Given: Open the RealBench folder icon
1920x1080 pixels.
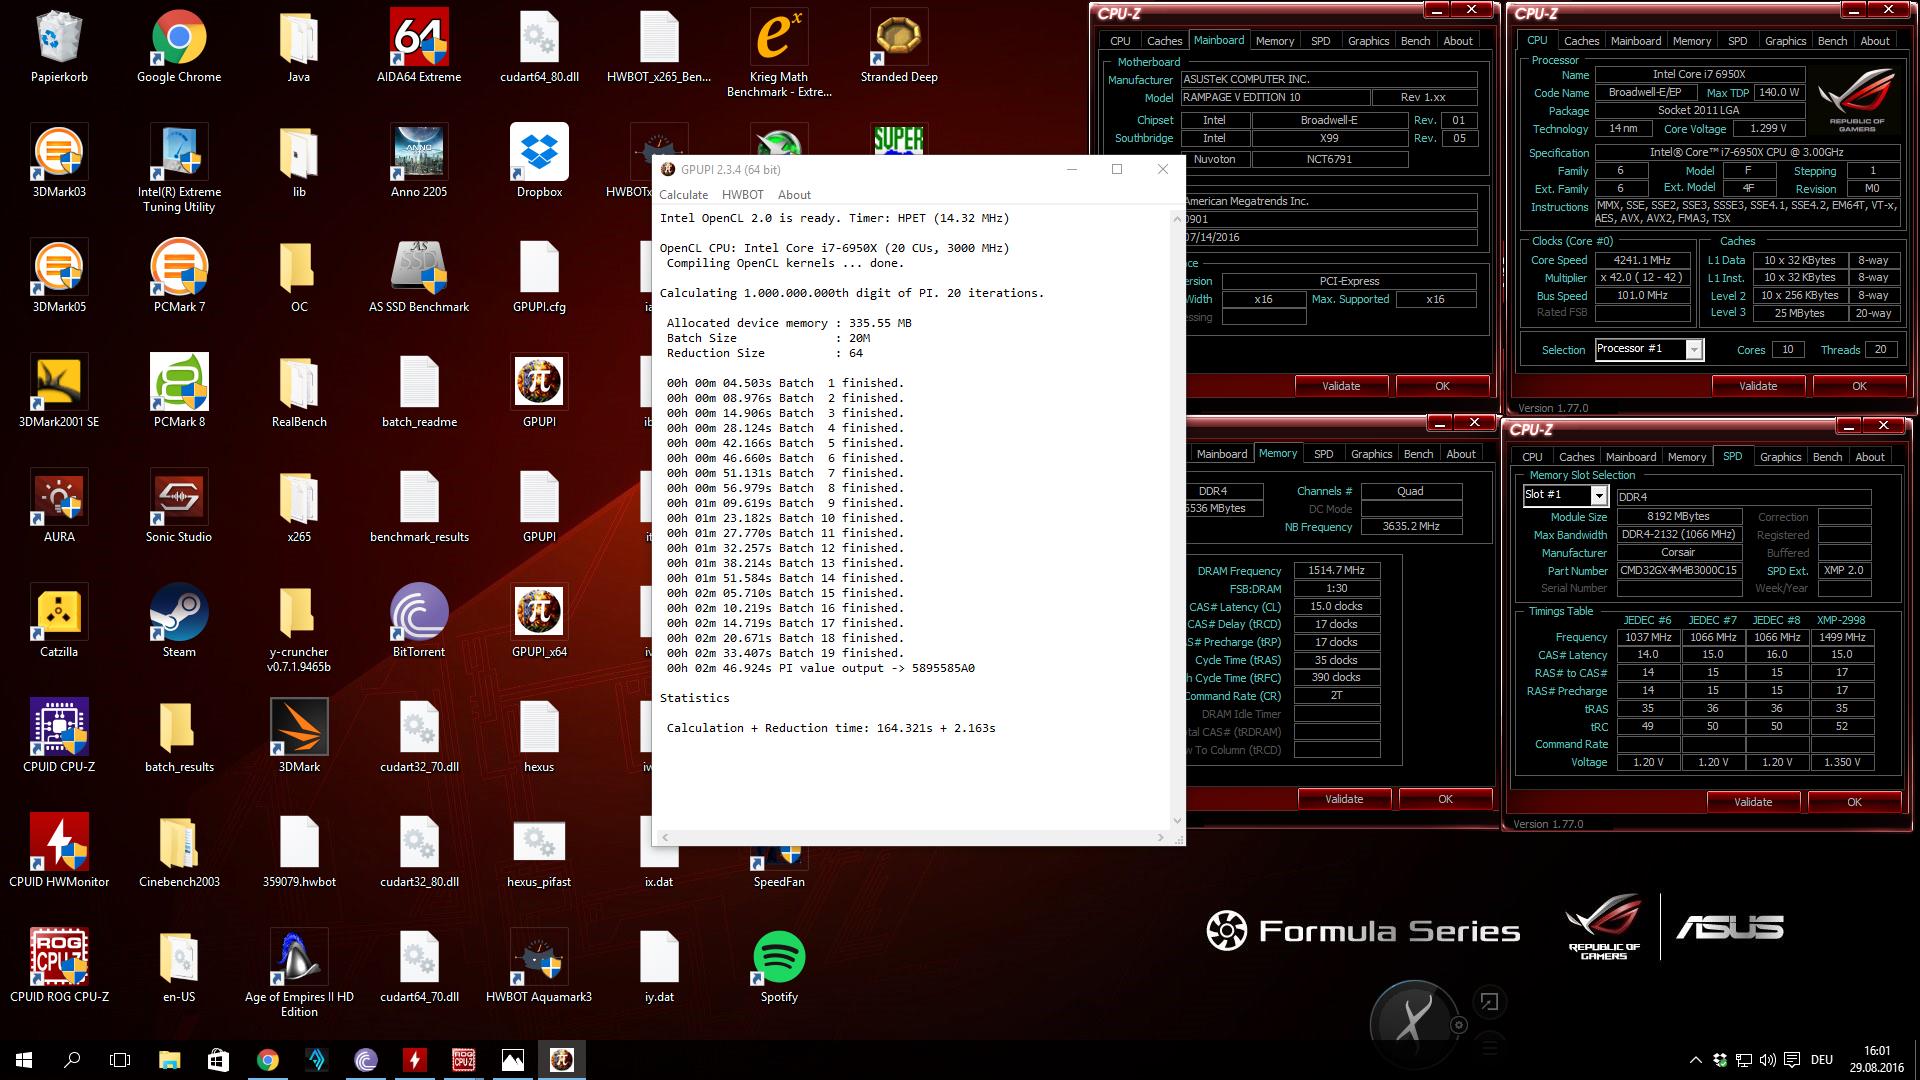Looking at the screenshot, I should click(299, 392).
